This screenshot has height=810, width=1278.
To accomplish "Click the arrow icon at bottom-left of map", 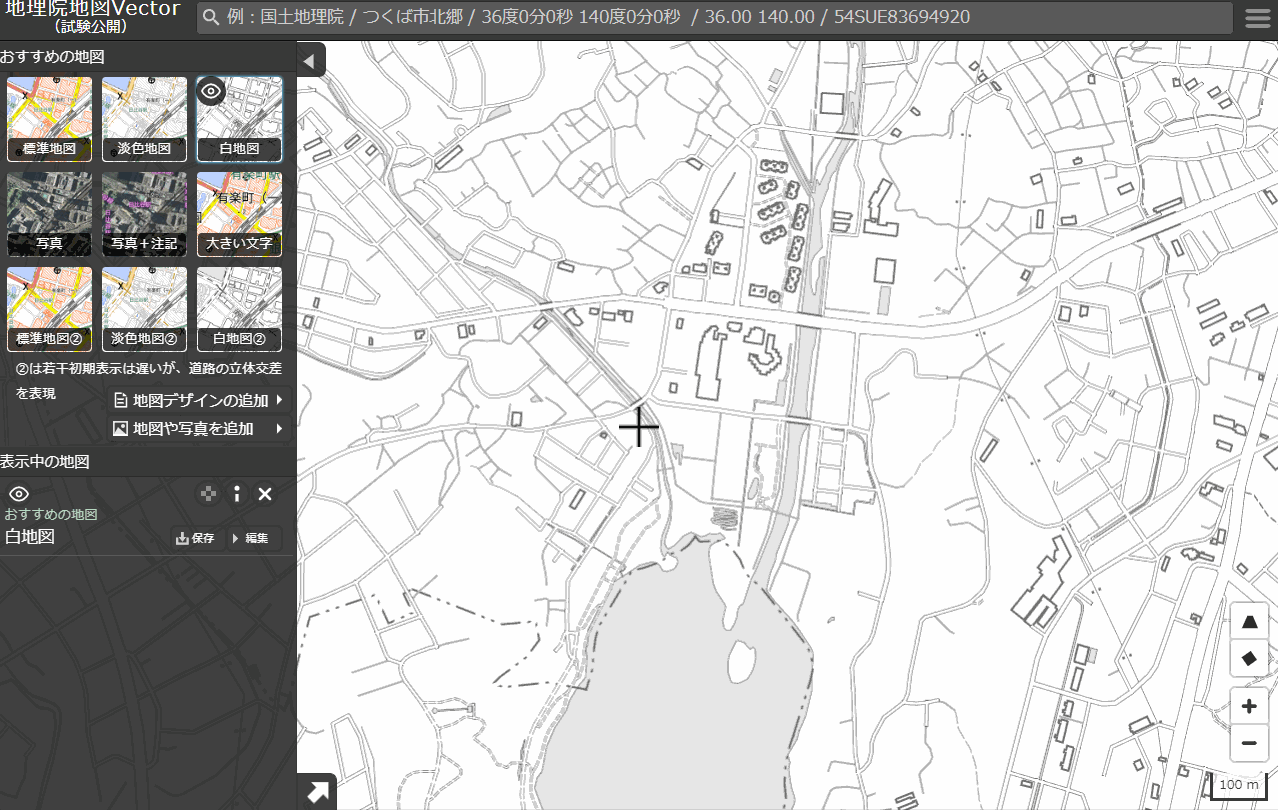I will click(x=317, y=792).
